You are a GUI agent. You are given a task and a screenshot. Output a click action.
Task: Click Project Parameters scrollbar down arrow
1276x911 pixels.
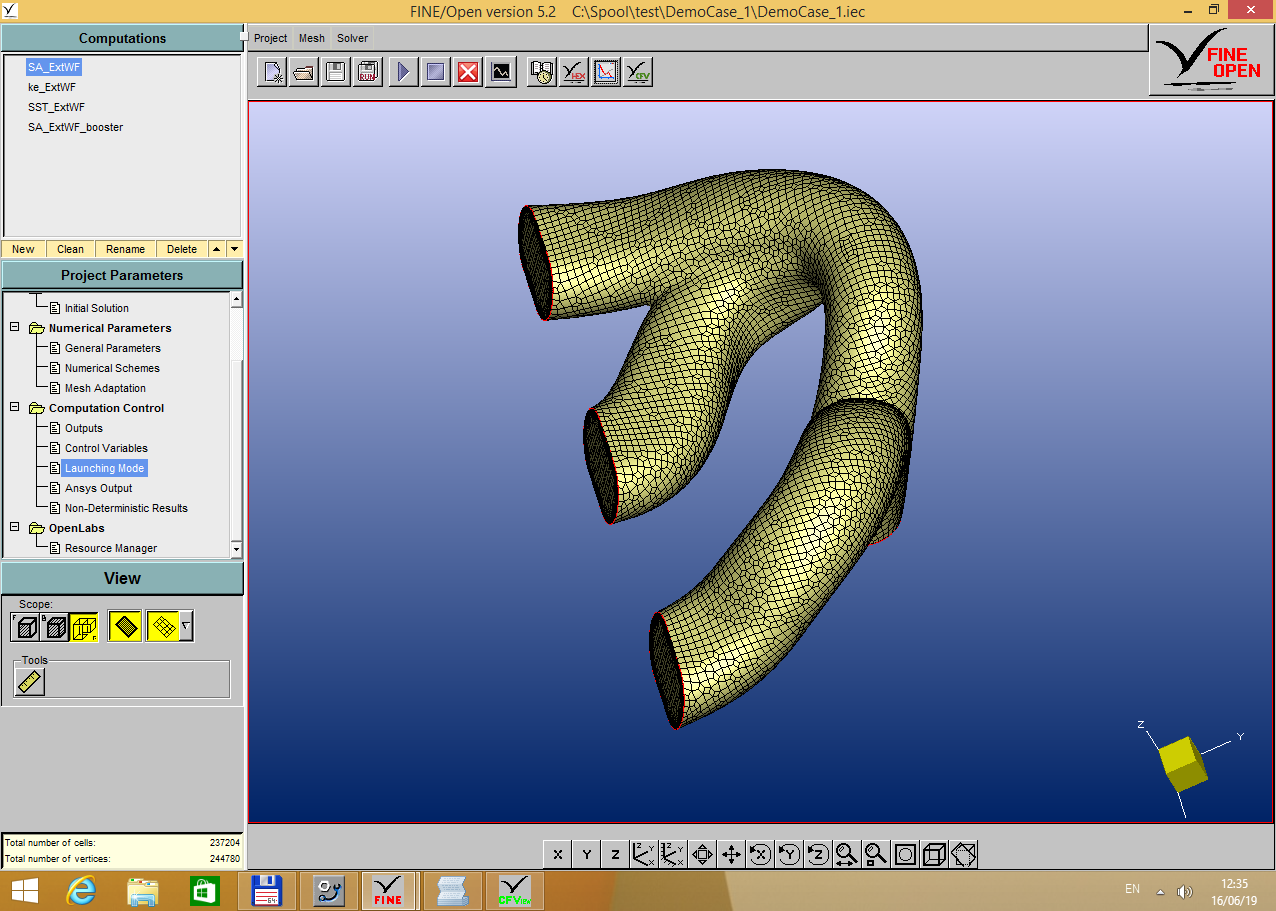point(236,549)
